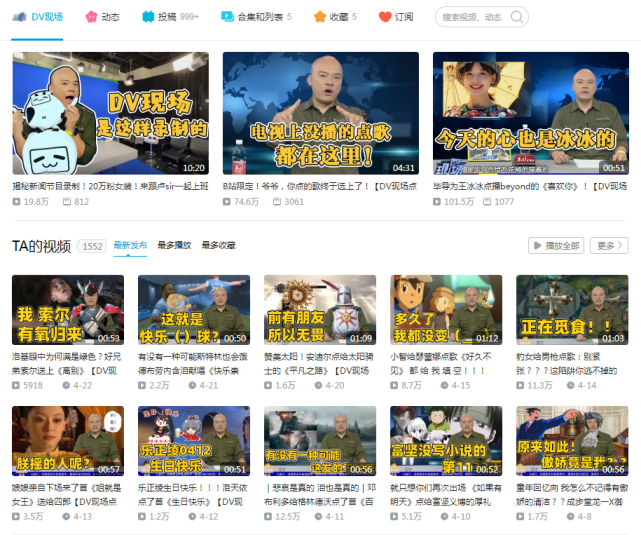
Task: Click the 1552 video count badge
Action: coord(92,246)
